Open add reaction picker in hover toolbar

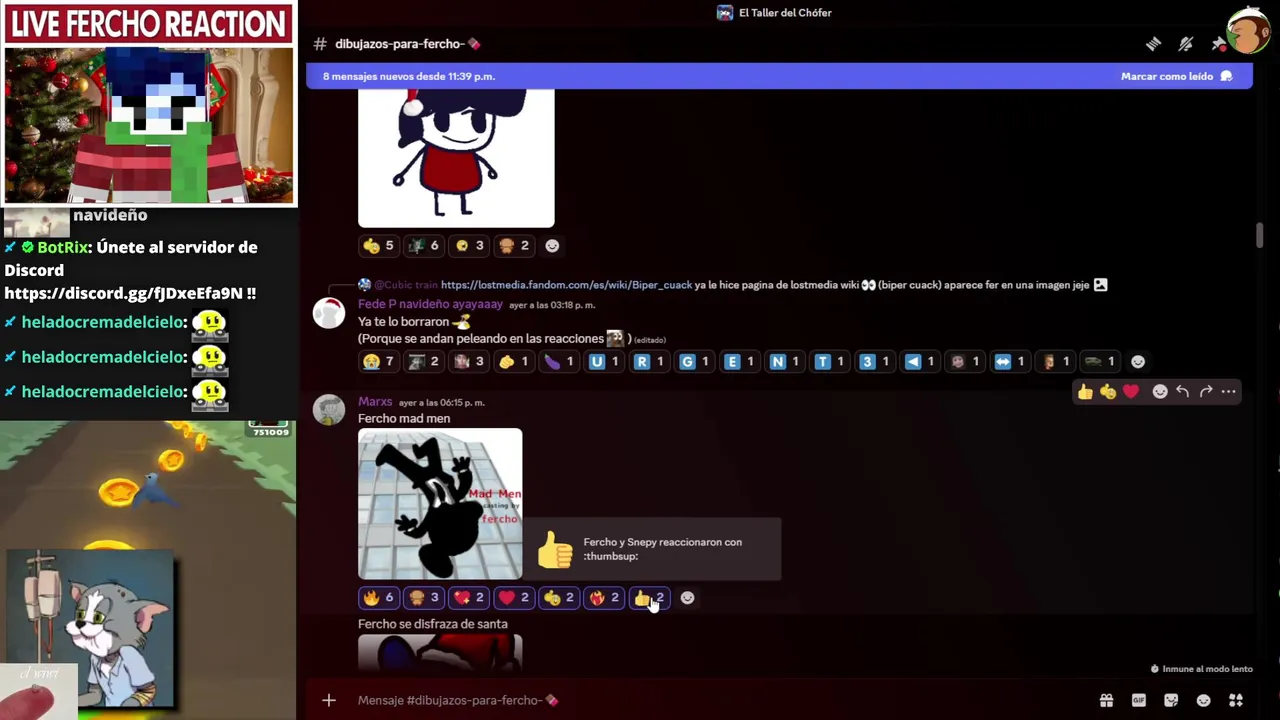pos(1160,392)
